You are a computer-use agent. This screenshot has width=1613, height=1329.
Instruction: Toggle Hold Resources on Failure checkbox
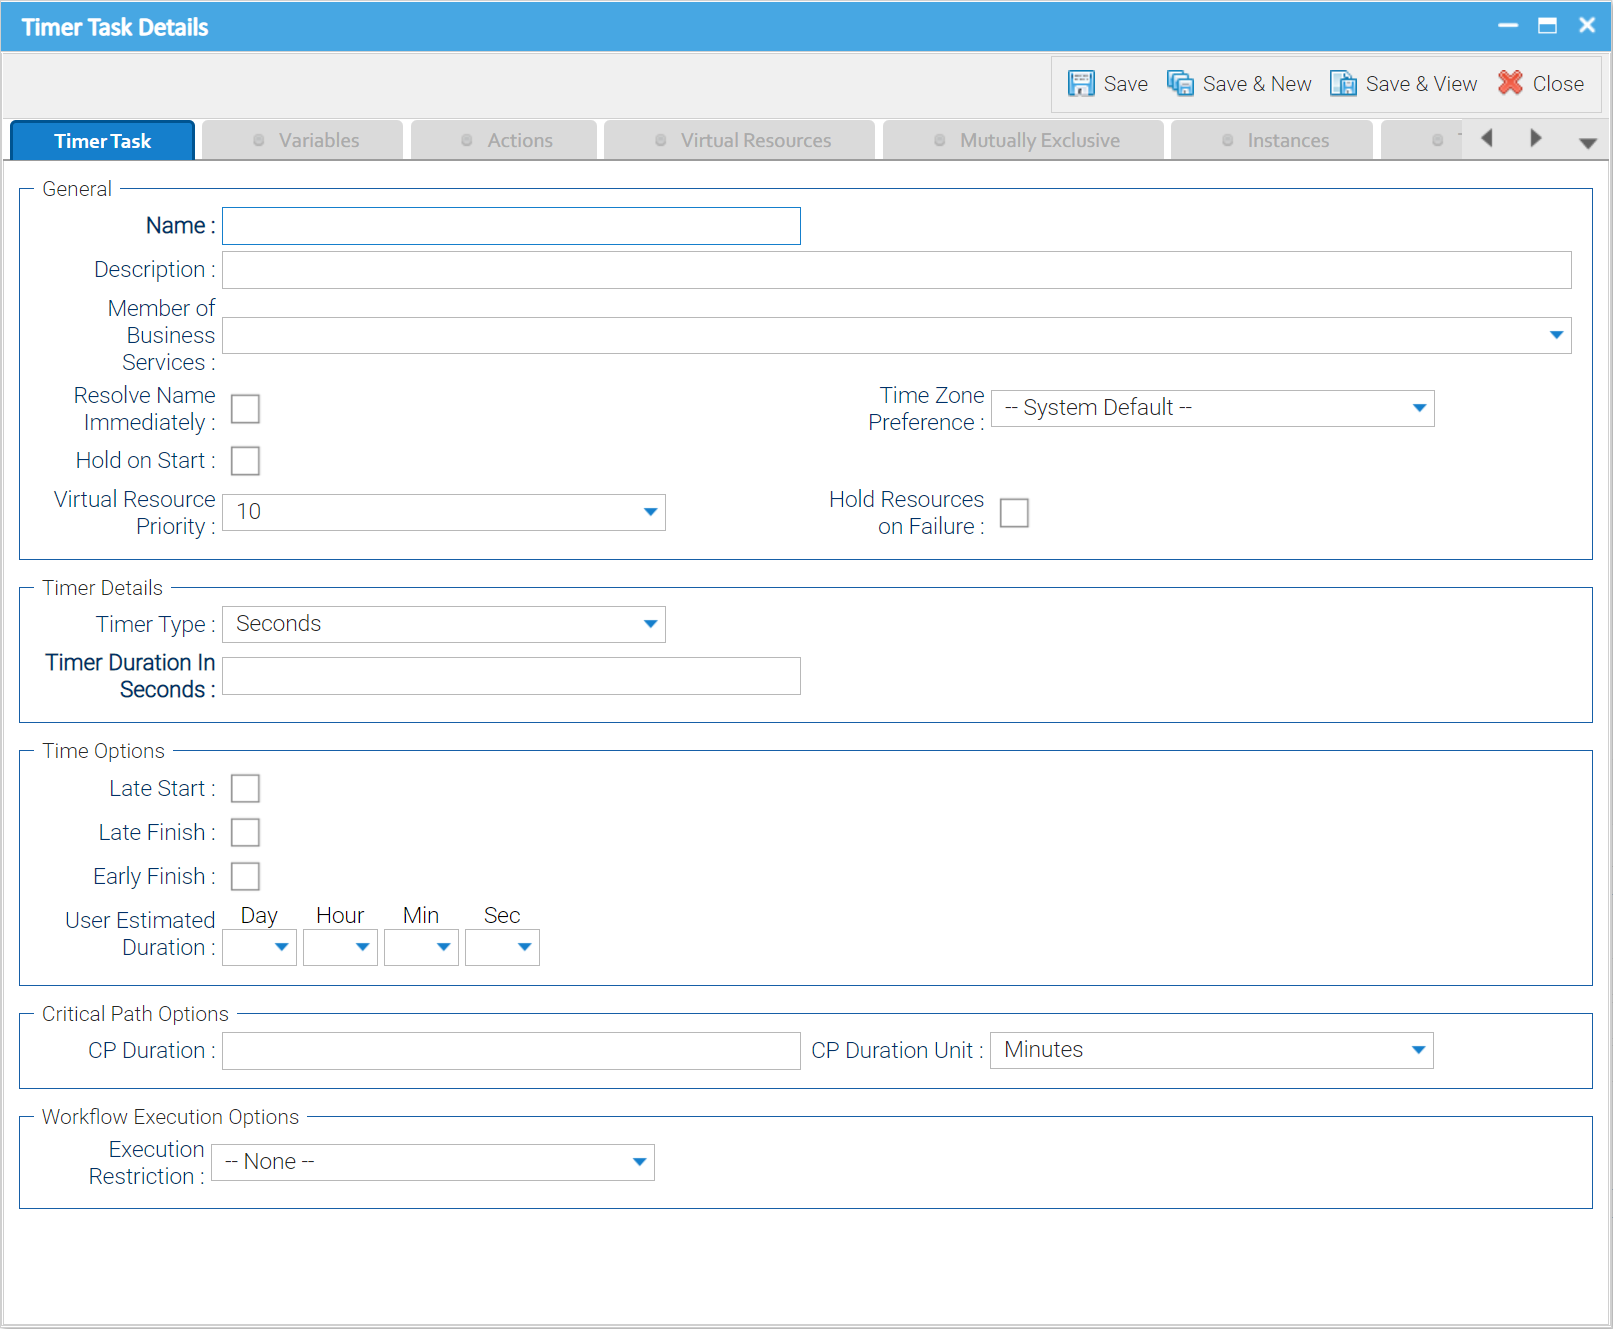click(1014, 513)
